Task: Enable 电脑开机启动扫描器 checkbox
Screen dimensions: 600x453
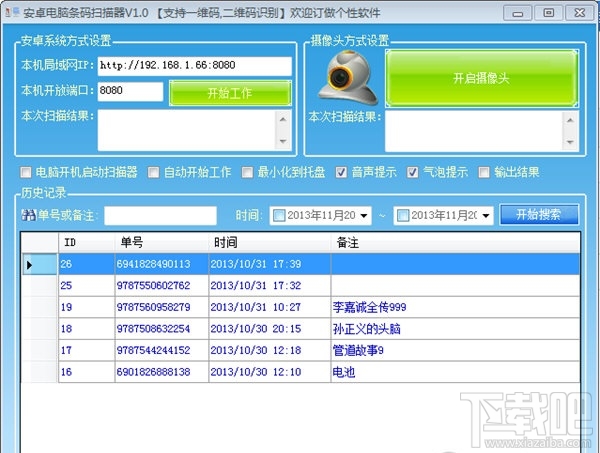Action: (x=26, y=172)
